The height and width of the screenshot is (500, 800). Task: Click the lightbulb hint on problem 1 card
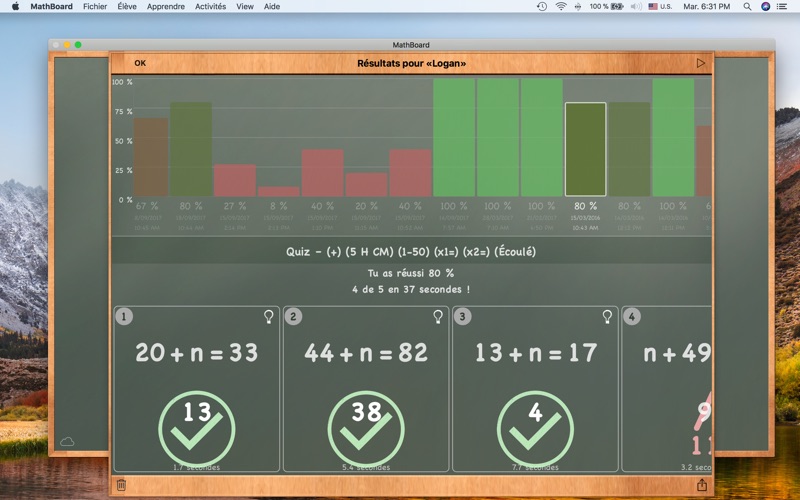click(x=268, y=317)
